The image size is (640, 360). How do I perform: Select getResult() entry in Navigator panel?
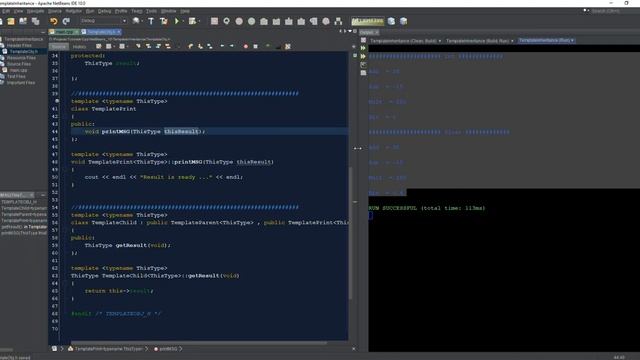coord(24,227)
